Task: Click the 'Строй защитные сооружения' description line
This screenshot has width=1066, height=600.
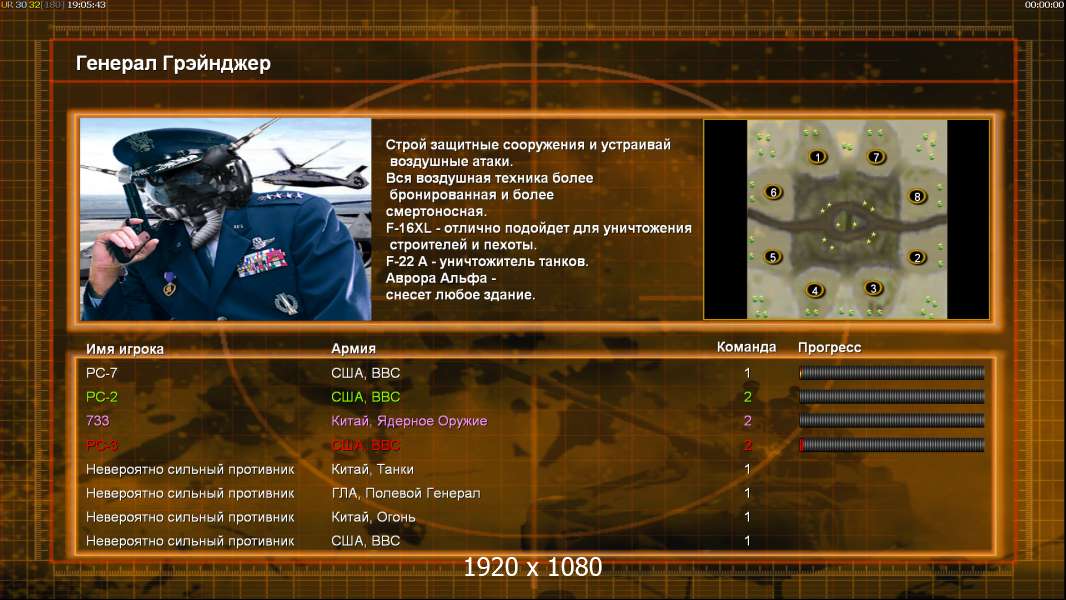Action: [528, 145]
